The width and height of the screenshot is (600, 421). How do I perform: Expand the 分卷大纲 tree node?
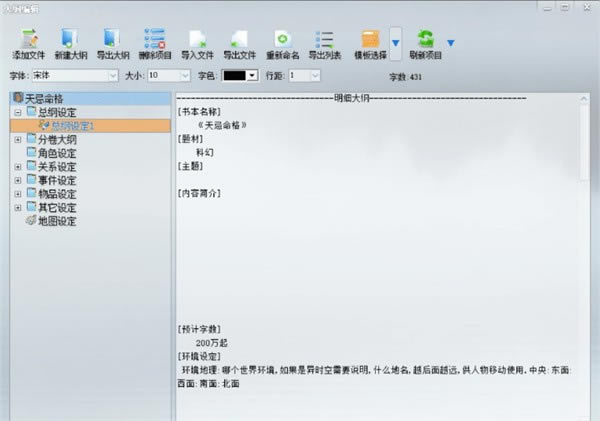click(18, 140)
